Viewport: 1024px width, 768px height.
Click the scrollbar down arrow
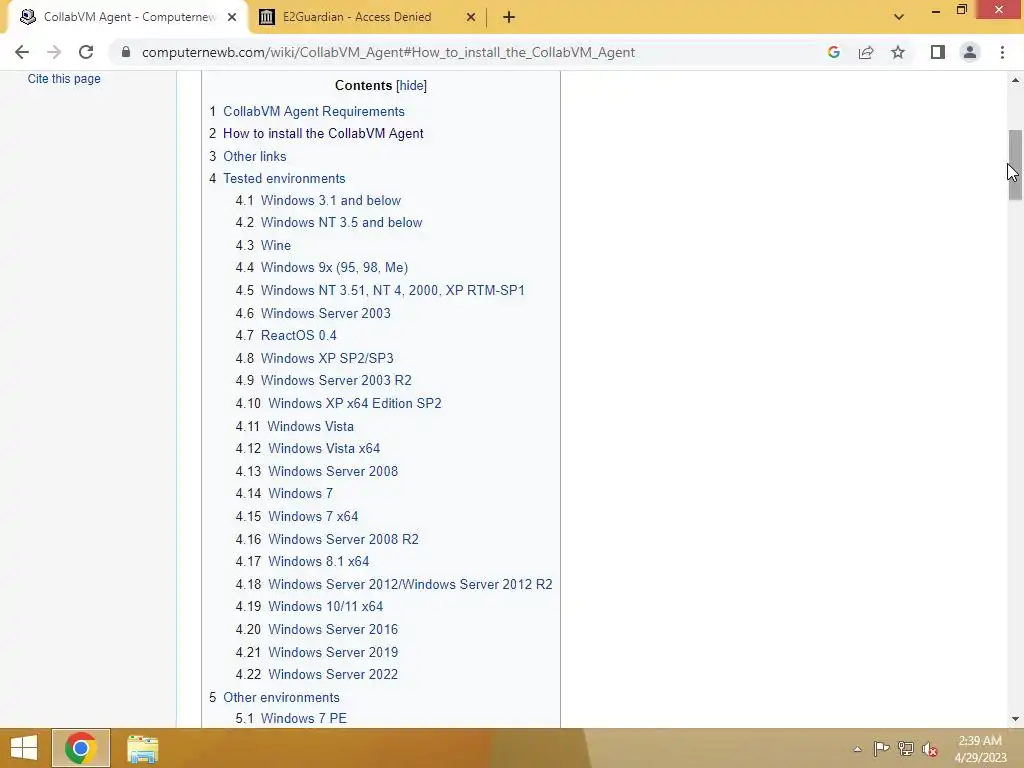1015,719
